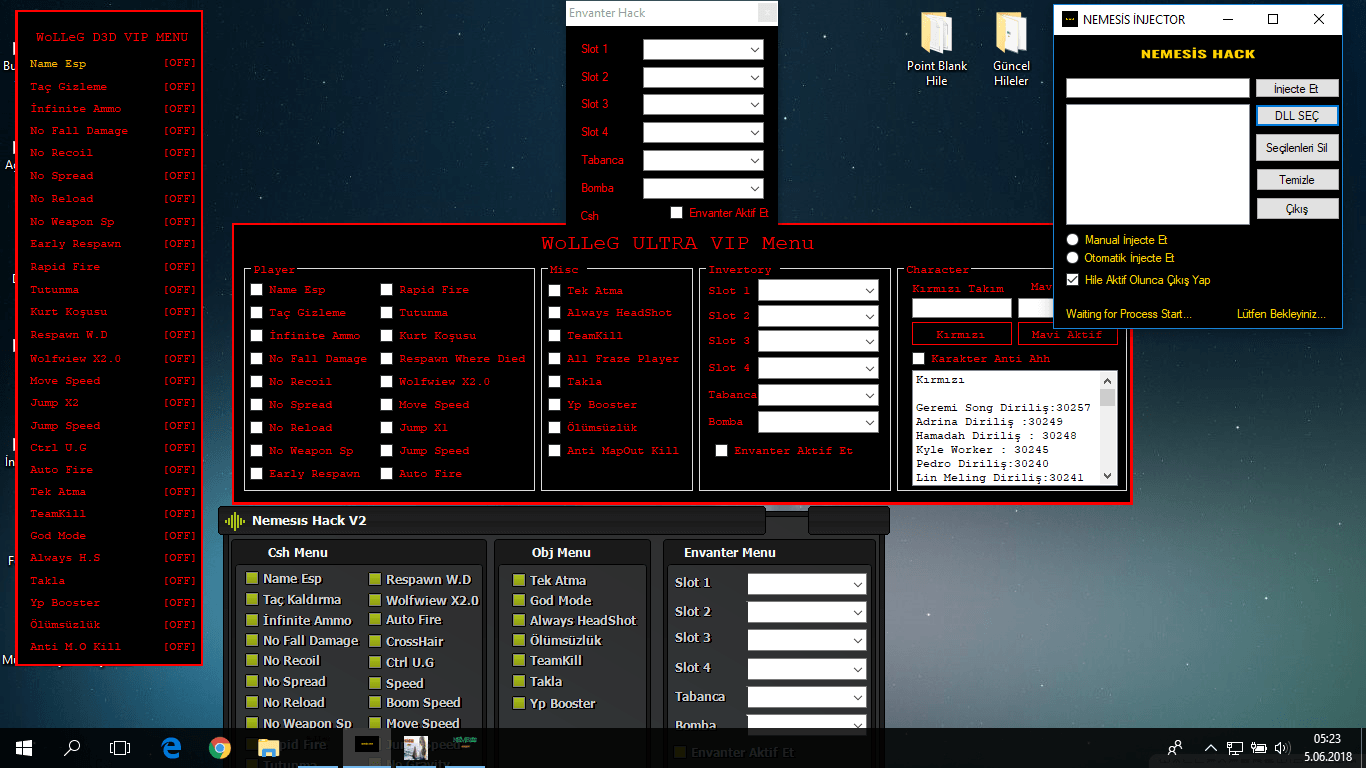
Task: Select Manual İnjecte Et radio button
Action: (x=1073, y=240)
